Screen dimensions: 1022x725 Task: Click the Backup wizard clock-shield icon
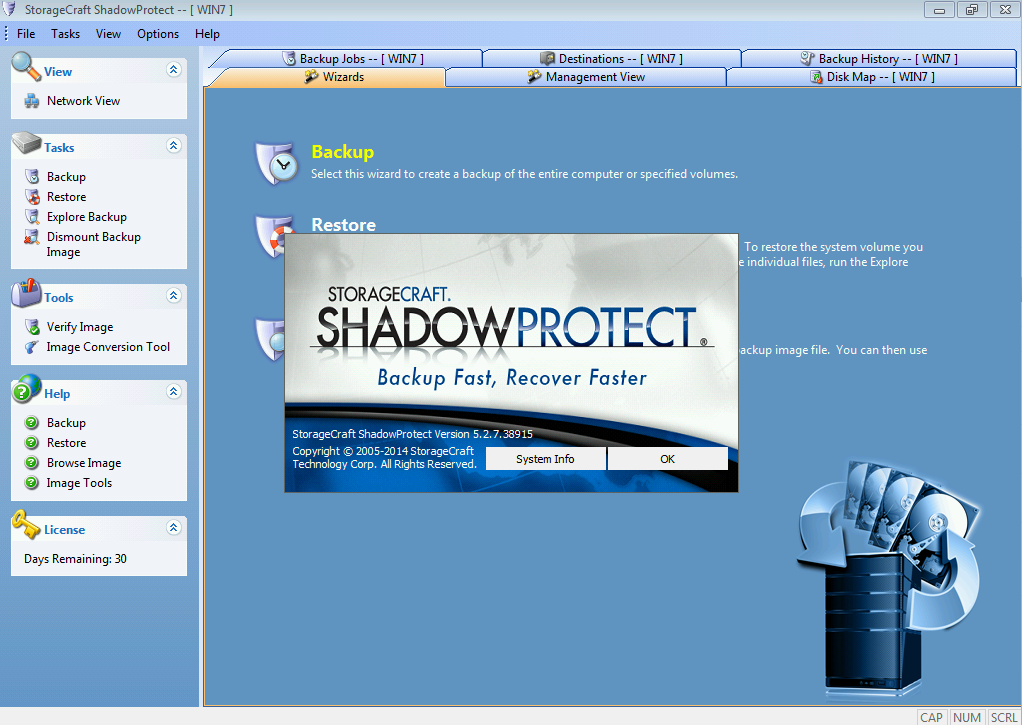[x=278, y=163]
